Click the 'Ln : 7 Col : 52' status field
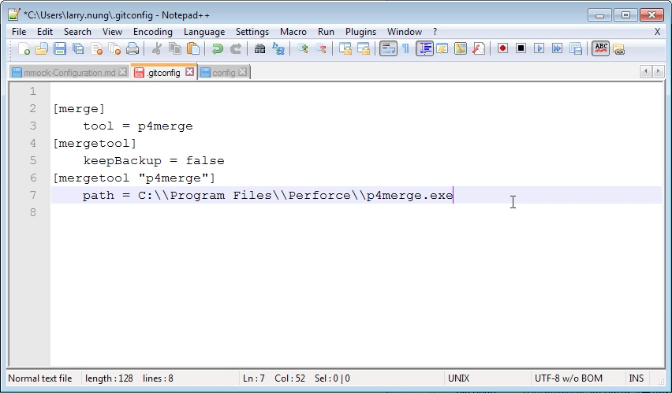This screenshot has width=672, height=393. [x=274, y=378]
